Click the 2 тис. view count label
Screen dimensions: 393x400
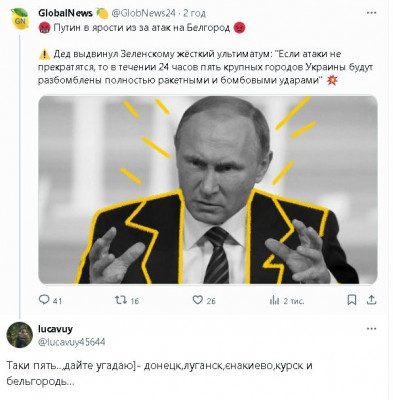(x=294, y=301)
